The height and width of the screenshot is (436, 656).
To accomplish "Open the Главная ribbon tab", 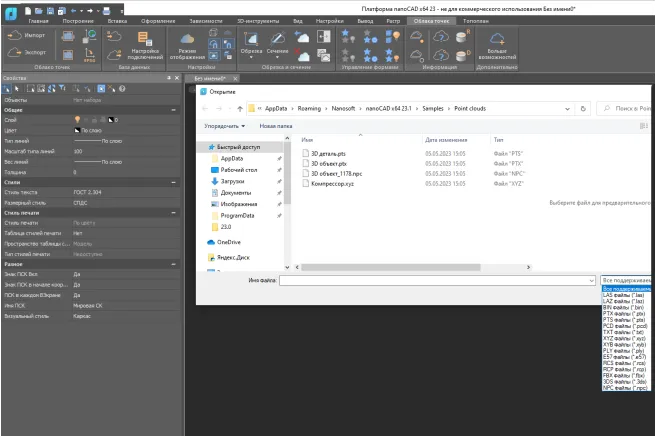I will (x=38, y=21).
